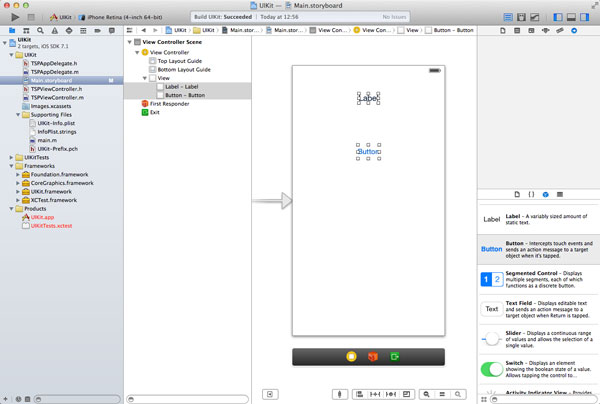The width and height of the screenshot is (600, 404).
Task: Open the Code Snippet library
Action: [x=531, y=194]
